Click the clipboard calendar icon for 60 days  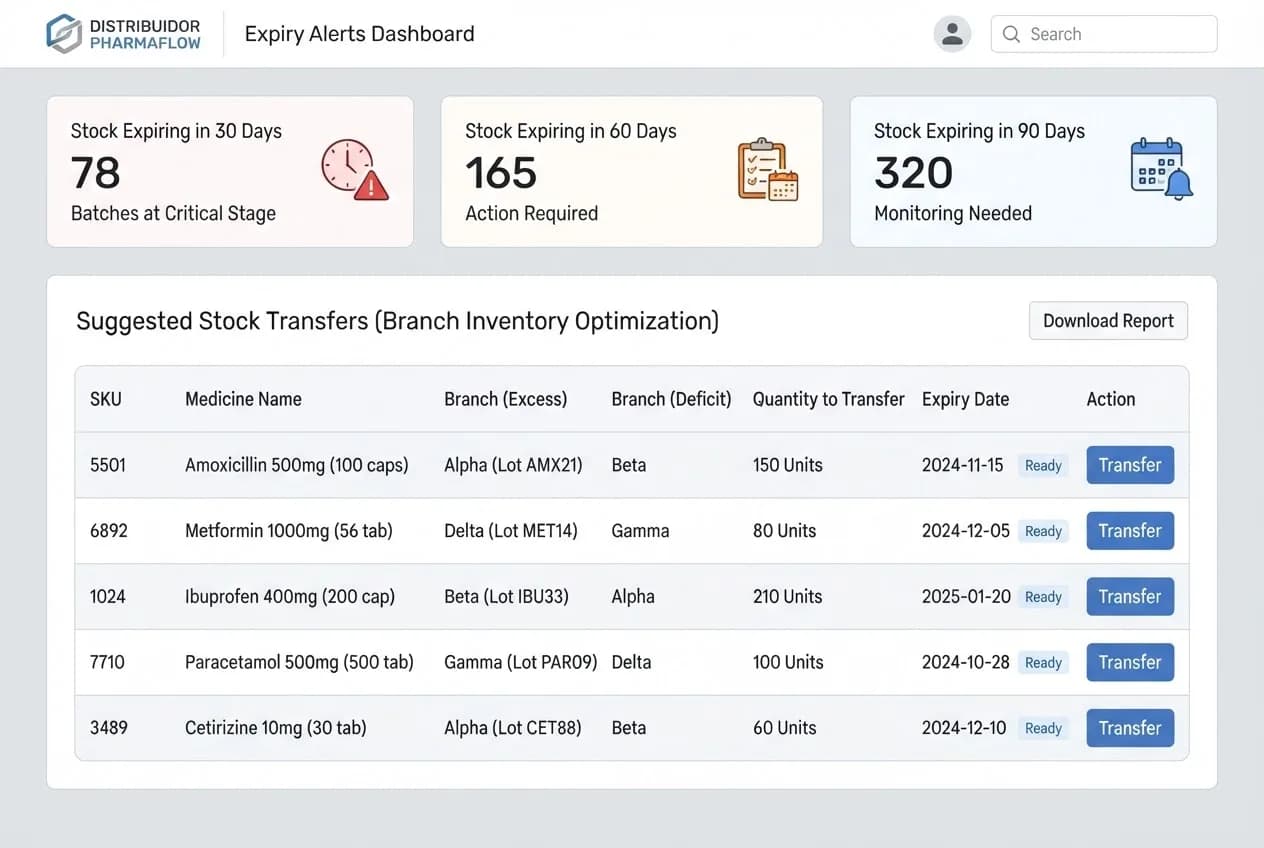coord(767,169)
